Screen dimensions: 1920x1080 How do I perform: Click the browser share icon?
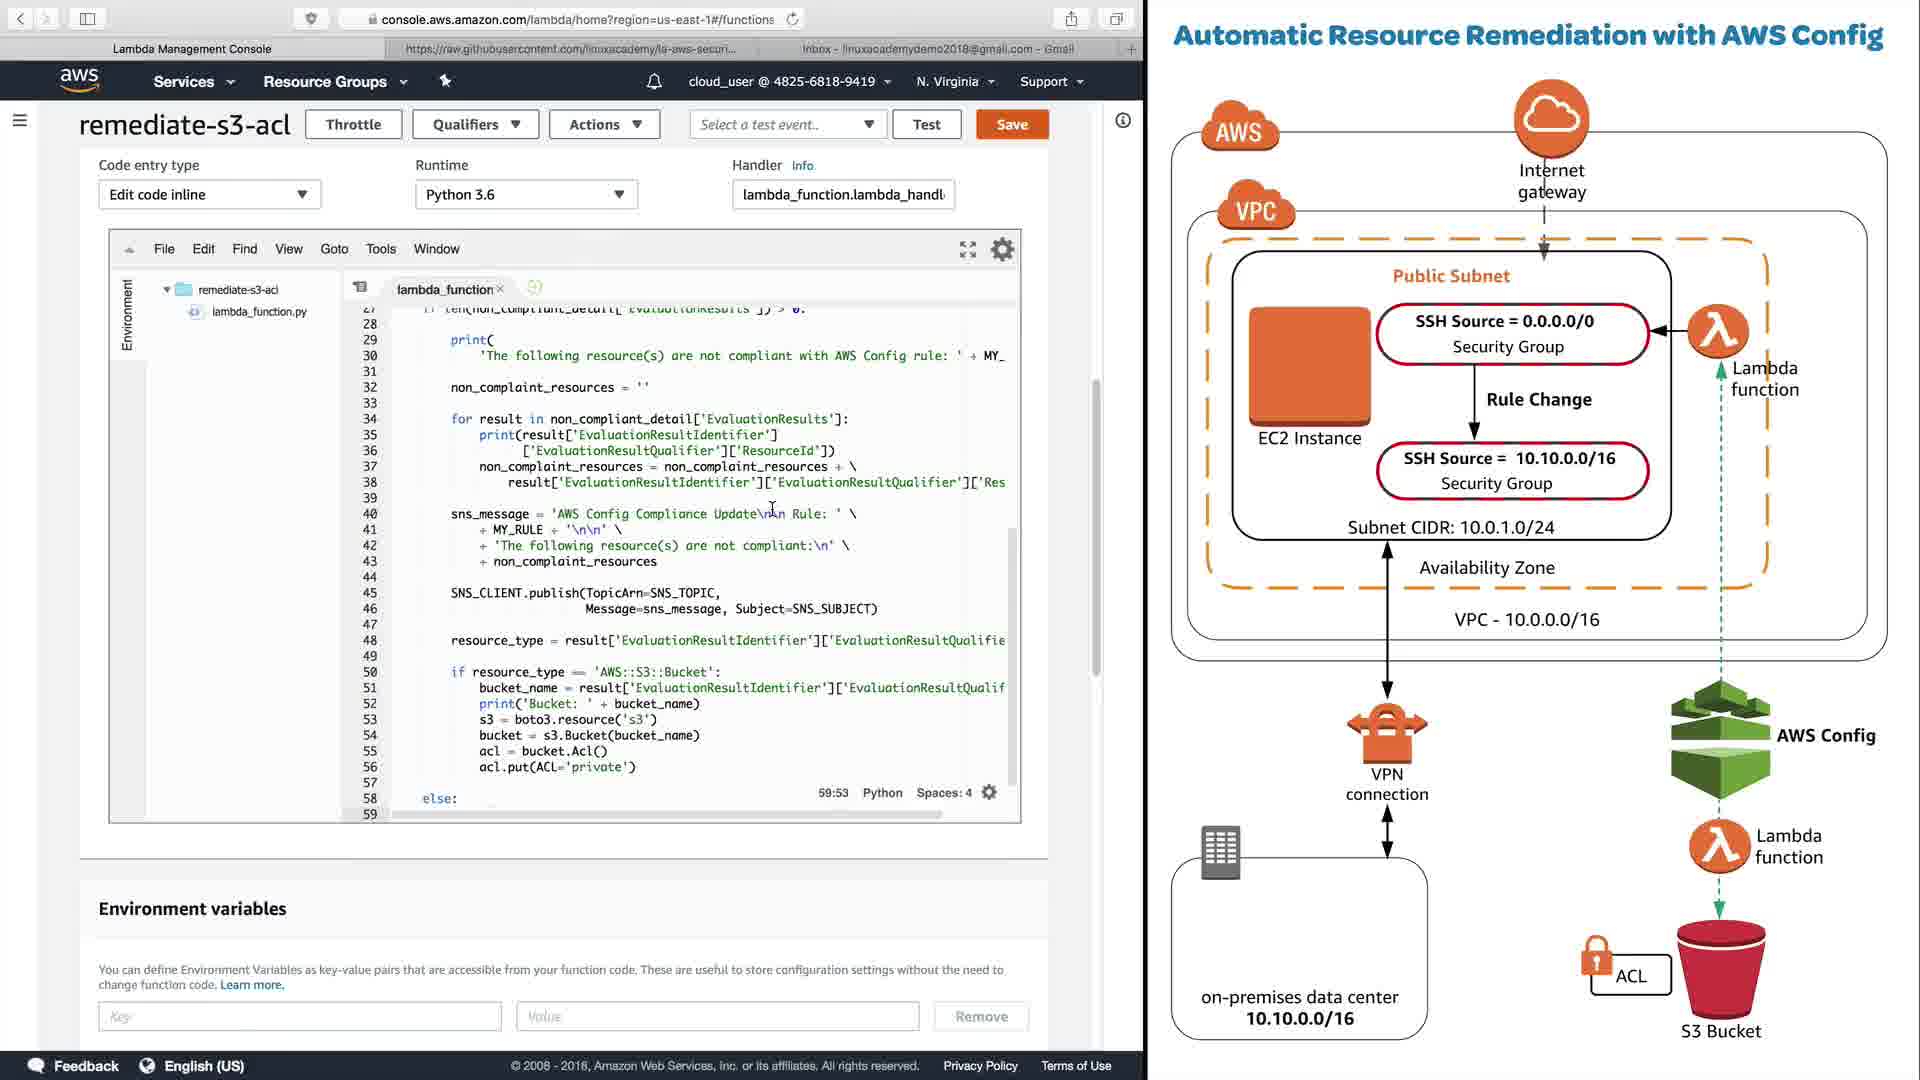point(1071,19)
